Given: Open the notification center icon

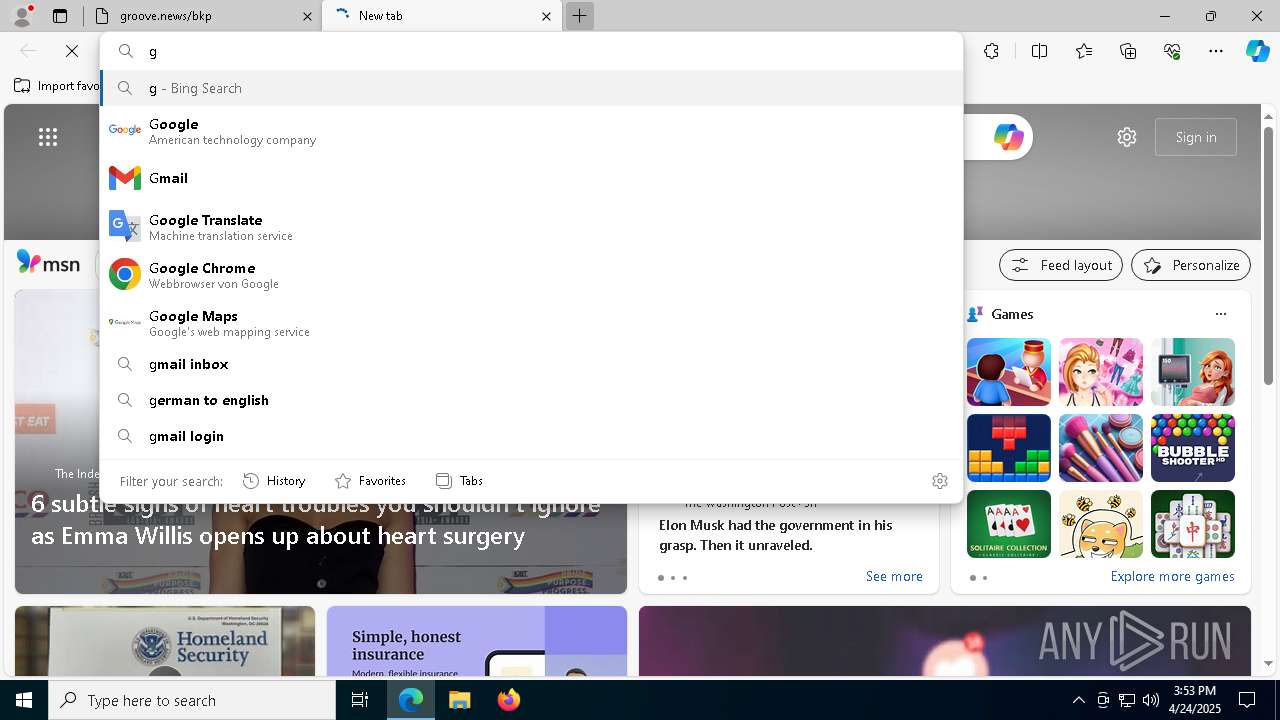Looking at the screenshot, I should 1247,700.
